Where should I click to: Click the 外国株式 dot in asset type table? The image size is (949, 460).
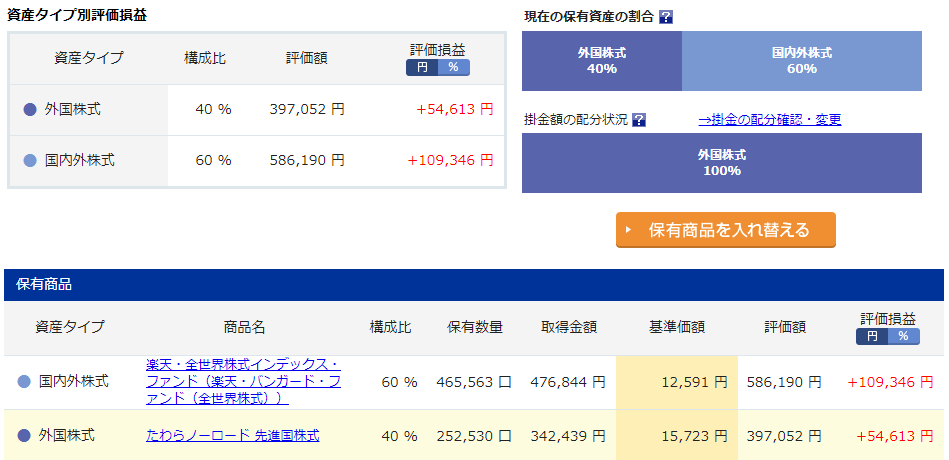point(30,110)
